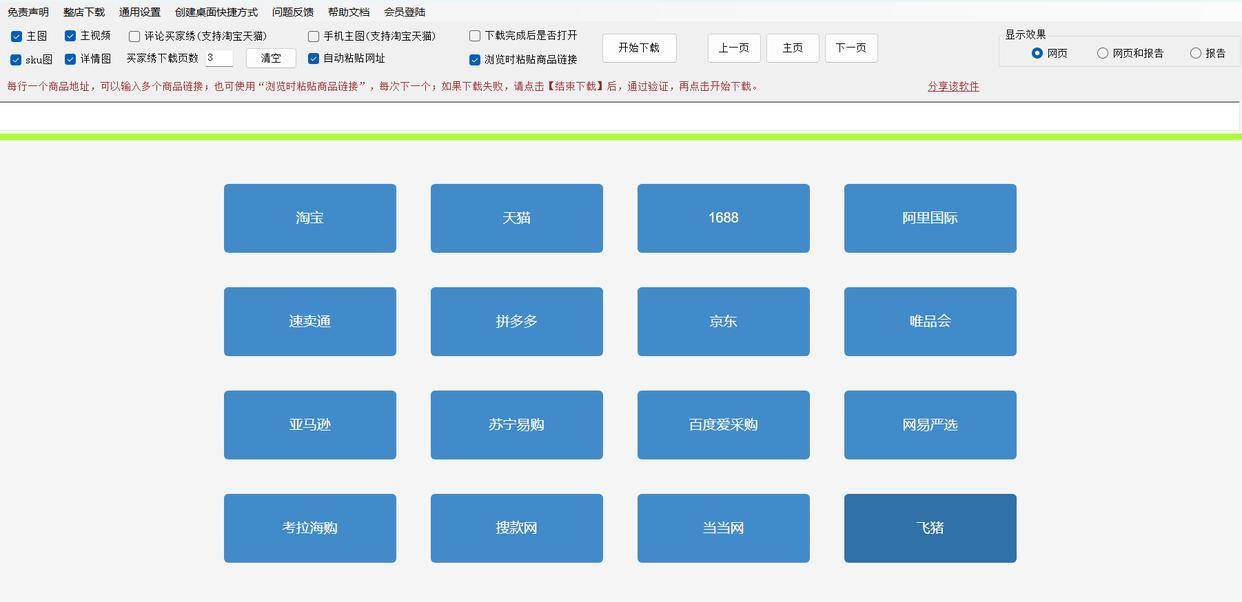Open the 搜款网 site tile
The width and height of the screenshot is (1242, 602).
coord(517,528)
